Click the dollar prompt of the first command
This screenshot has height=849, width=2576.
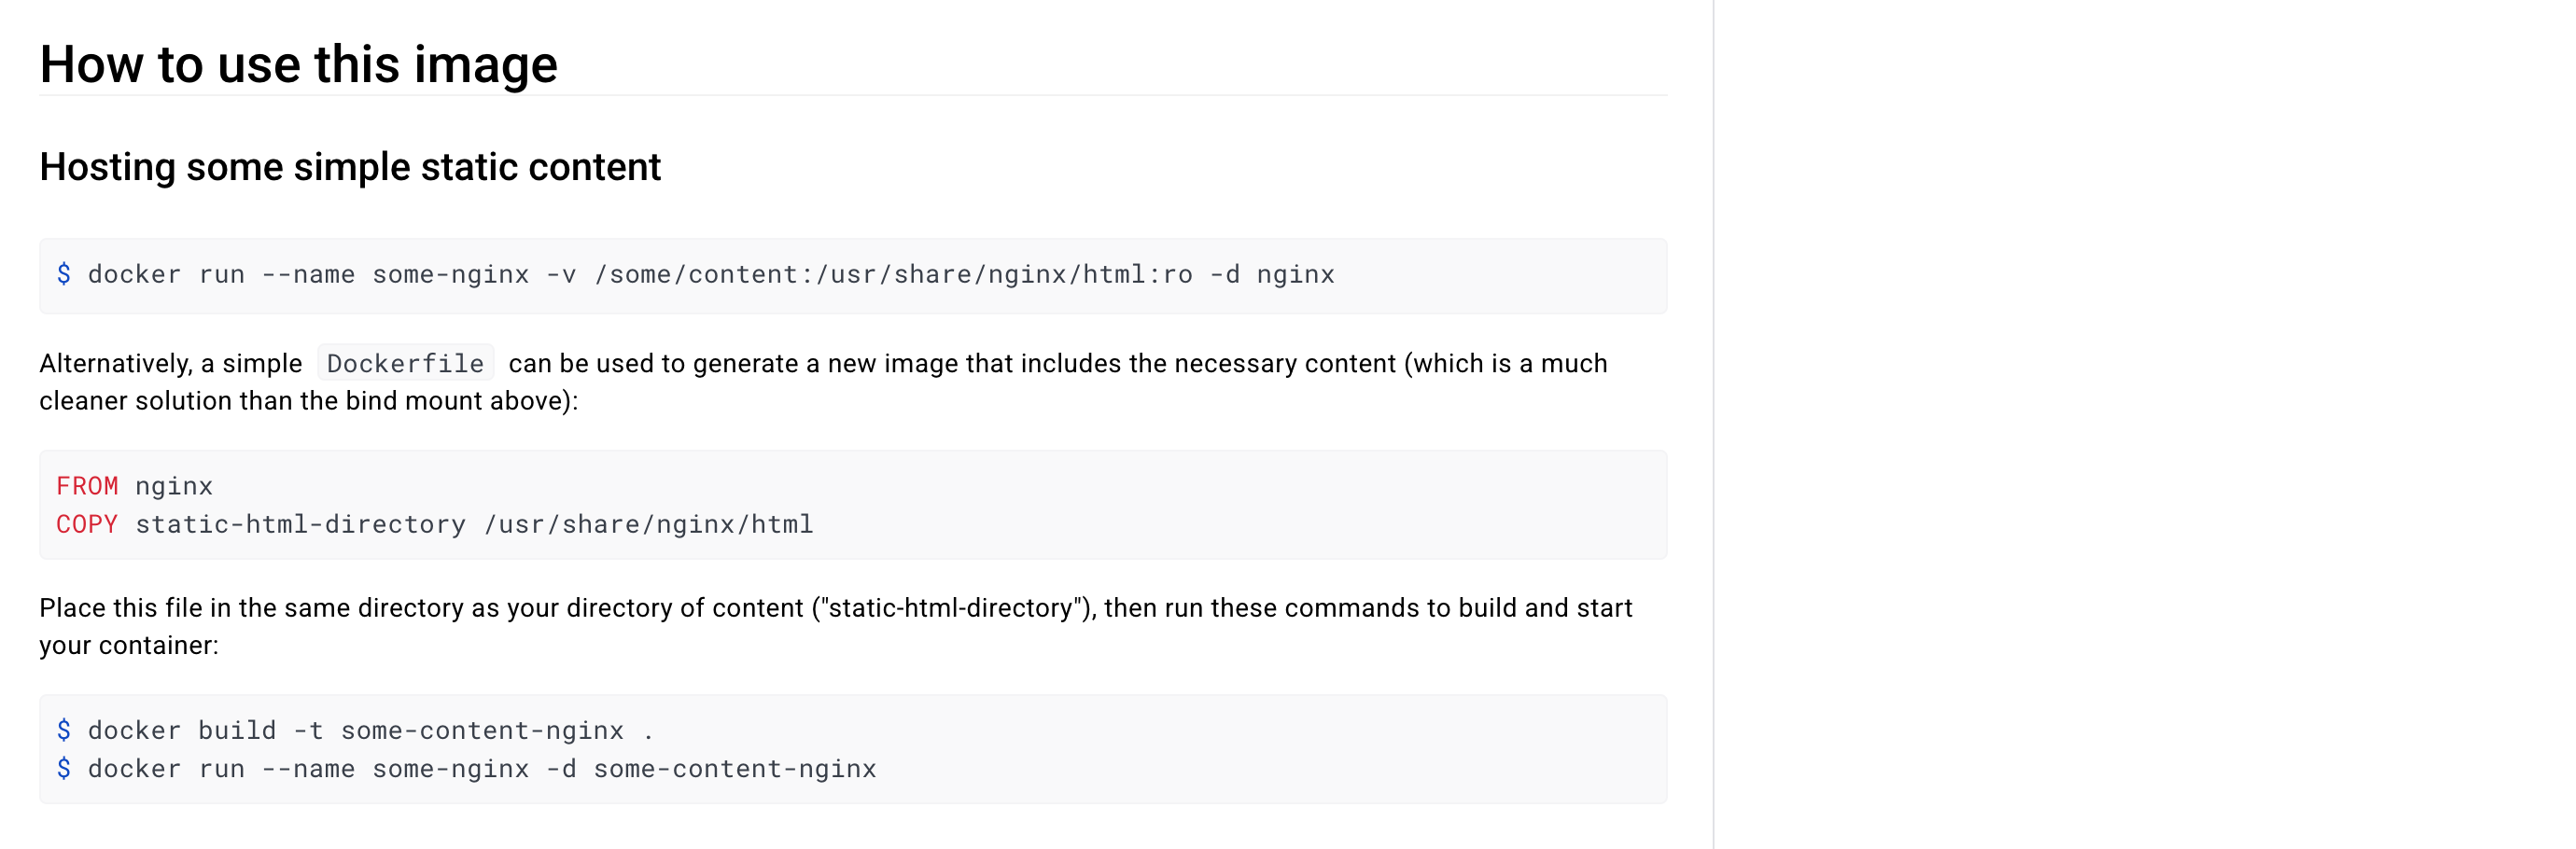(64, 274)
